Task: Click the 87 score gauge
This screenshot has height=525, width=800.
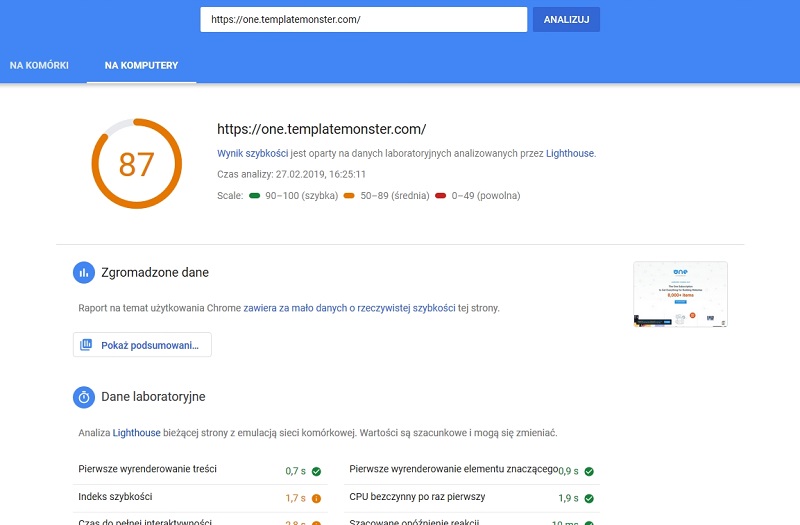Action: [x=137, y=164]
